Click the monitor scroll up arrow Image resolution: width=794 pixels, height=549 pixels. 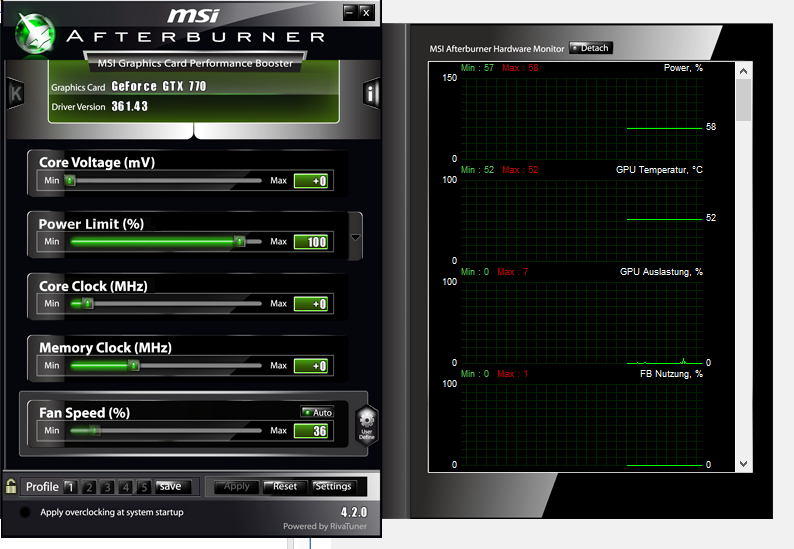click(743, 71)
